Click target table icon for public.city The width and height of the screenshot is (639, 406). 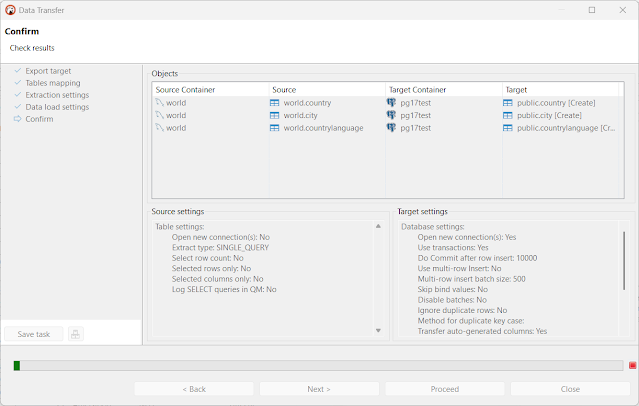click(508, 115)
